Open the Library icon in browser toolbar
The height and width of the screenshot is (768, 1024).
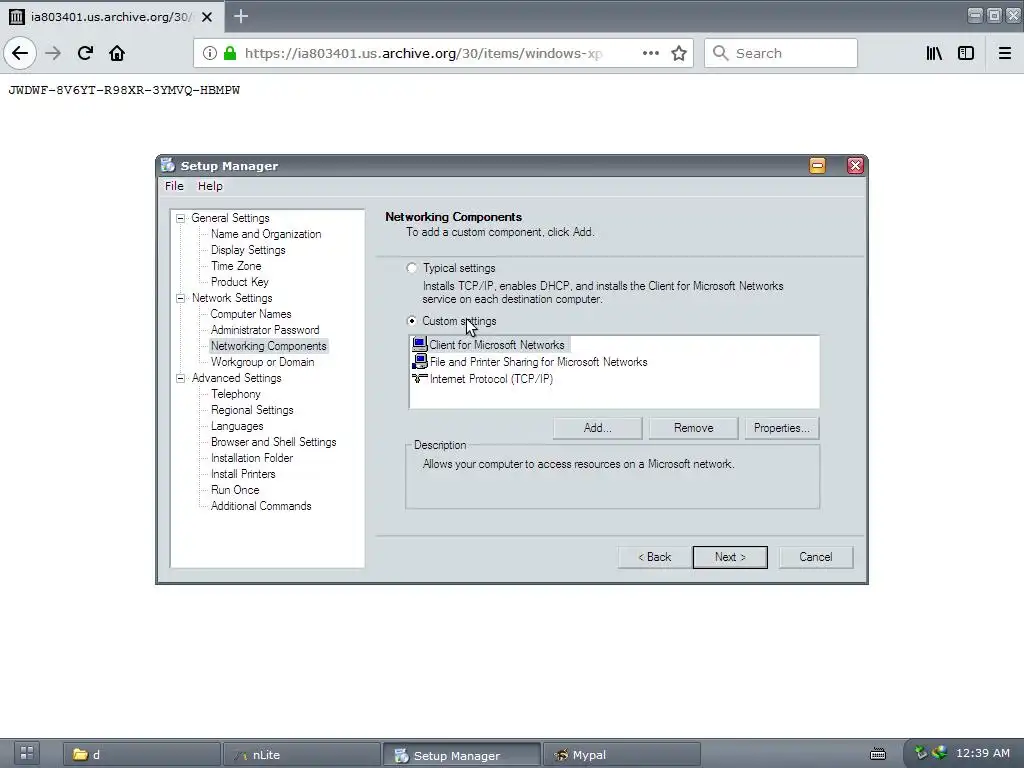click(x=934, y=53)
